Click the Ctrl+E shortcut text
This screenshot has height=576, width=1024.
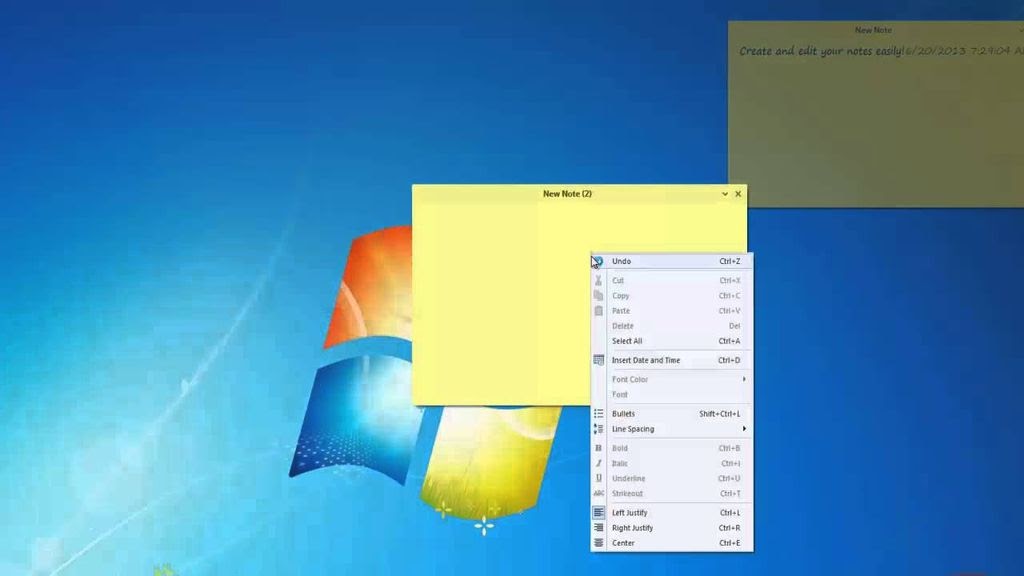[x=729, y=543]
